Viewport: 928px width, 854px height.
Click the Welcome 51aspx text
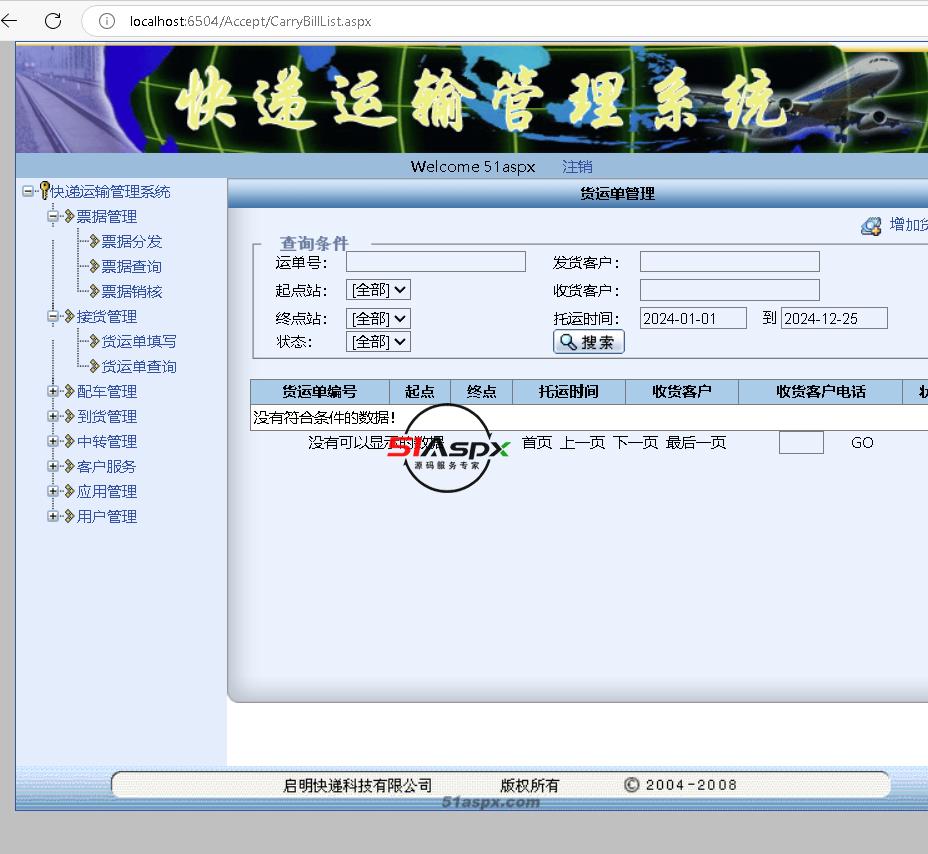pos(473,167)
